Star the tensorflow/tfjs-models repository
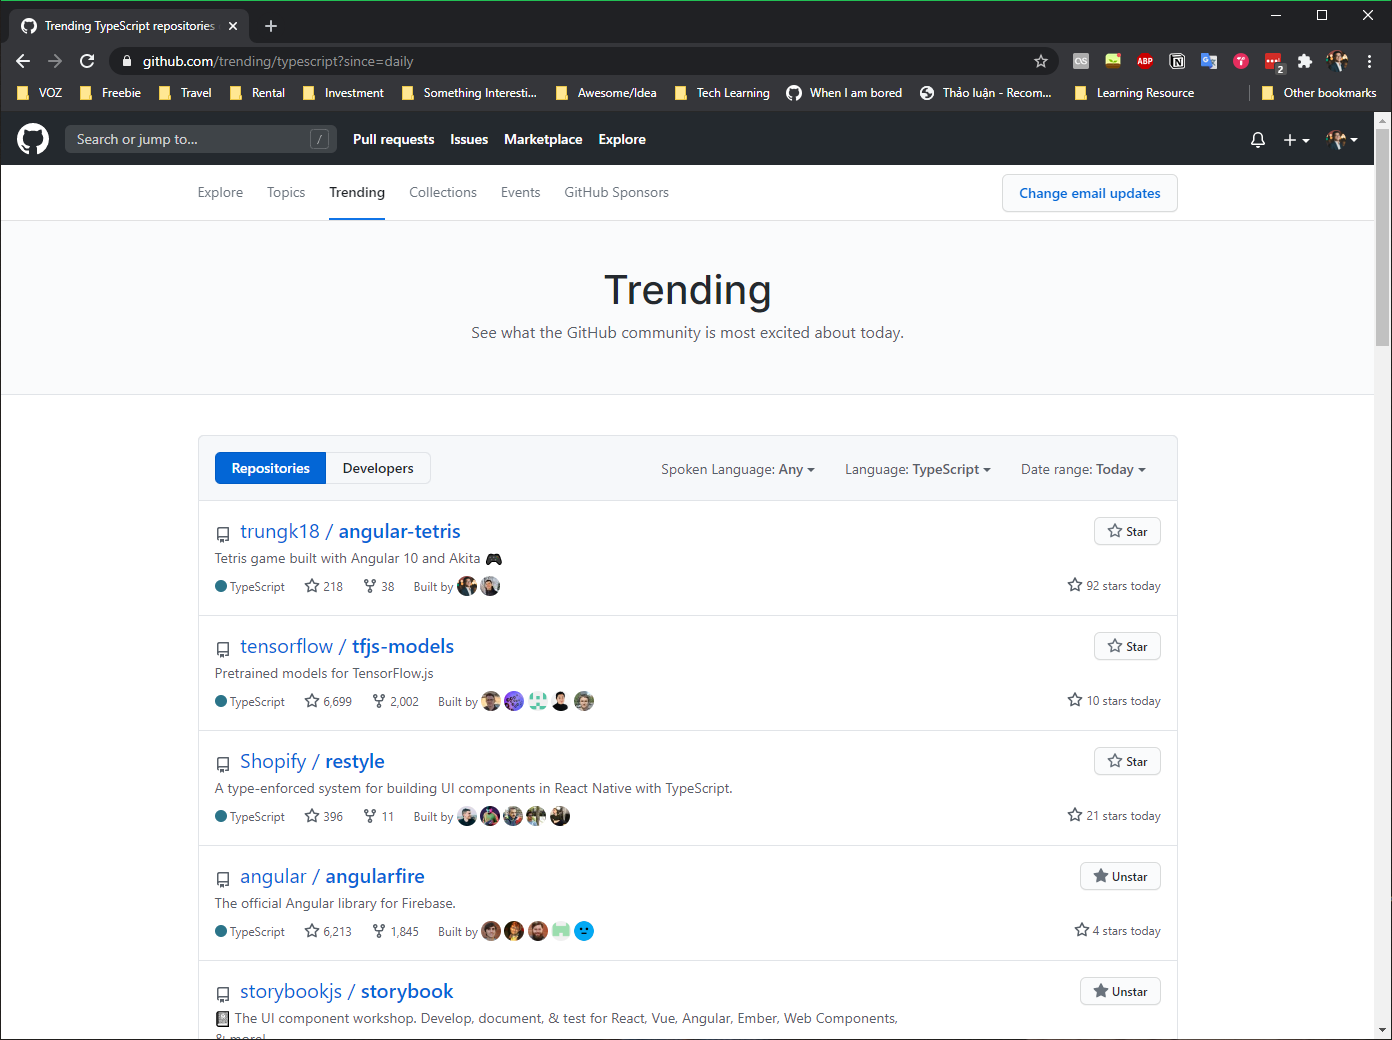The width and height of the screenshot is (1392, 1040). [1127, 646]
